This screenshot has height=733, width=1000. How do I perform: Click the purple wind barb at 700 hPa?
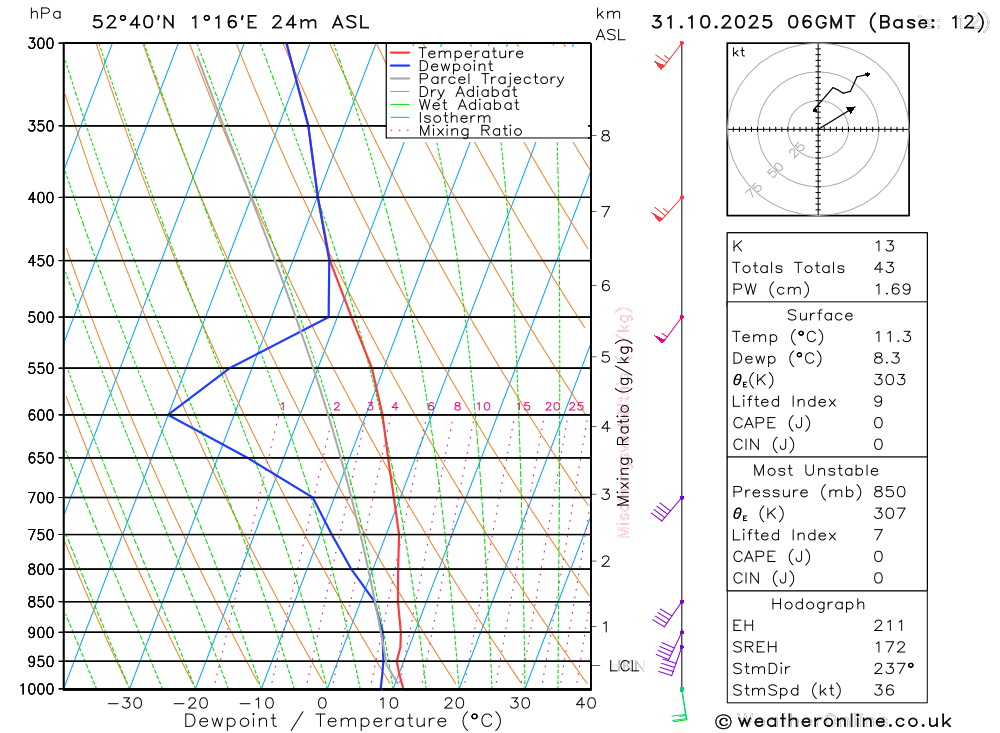click(667, 509)
